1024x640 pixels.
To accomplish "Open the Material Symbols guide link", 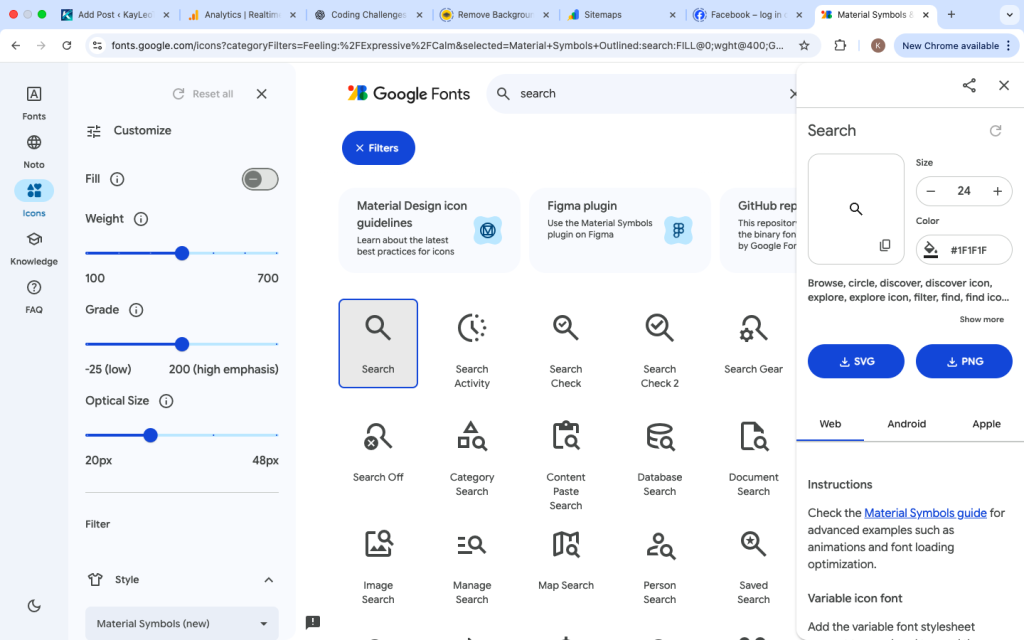I will 925,512.
